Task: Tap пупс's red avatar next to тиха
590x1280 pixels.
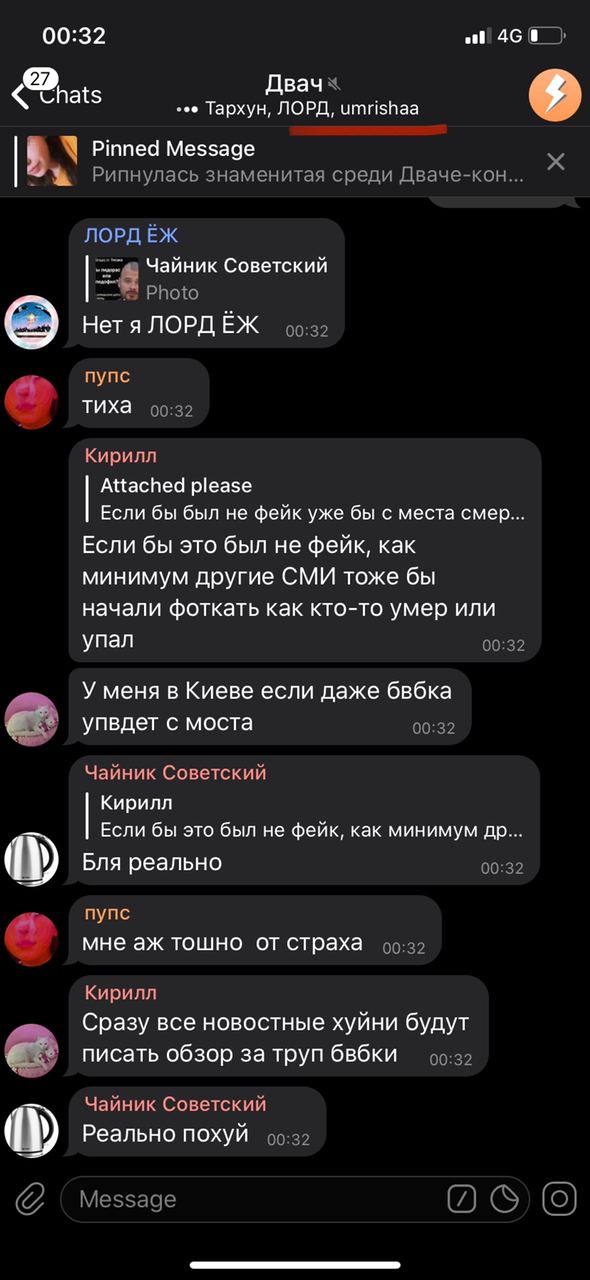Action: [31, 402]
